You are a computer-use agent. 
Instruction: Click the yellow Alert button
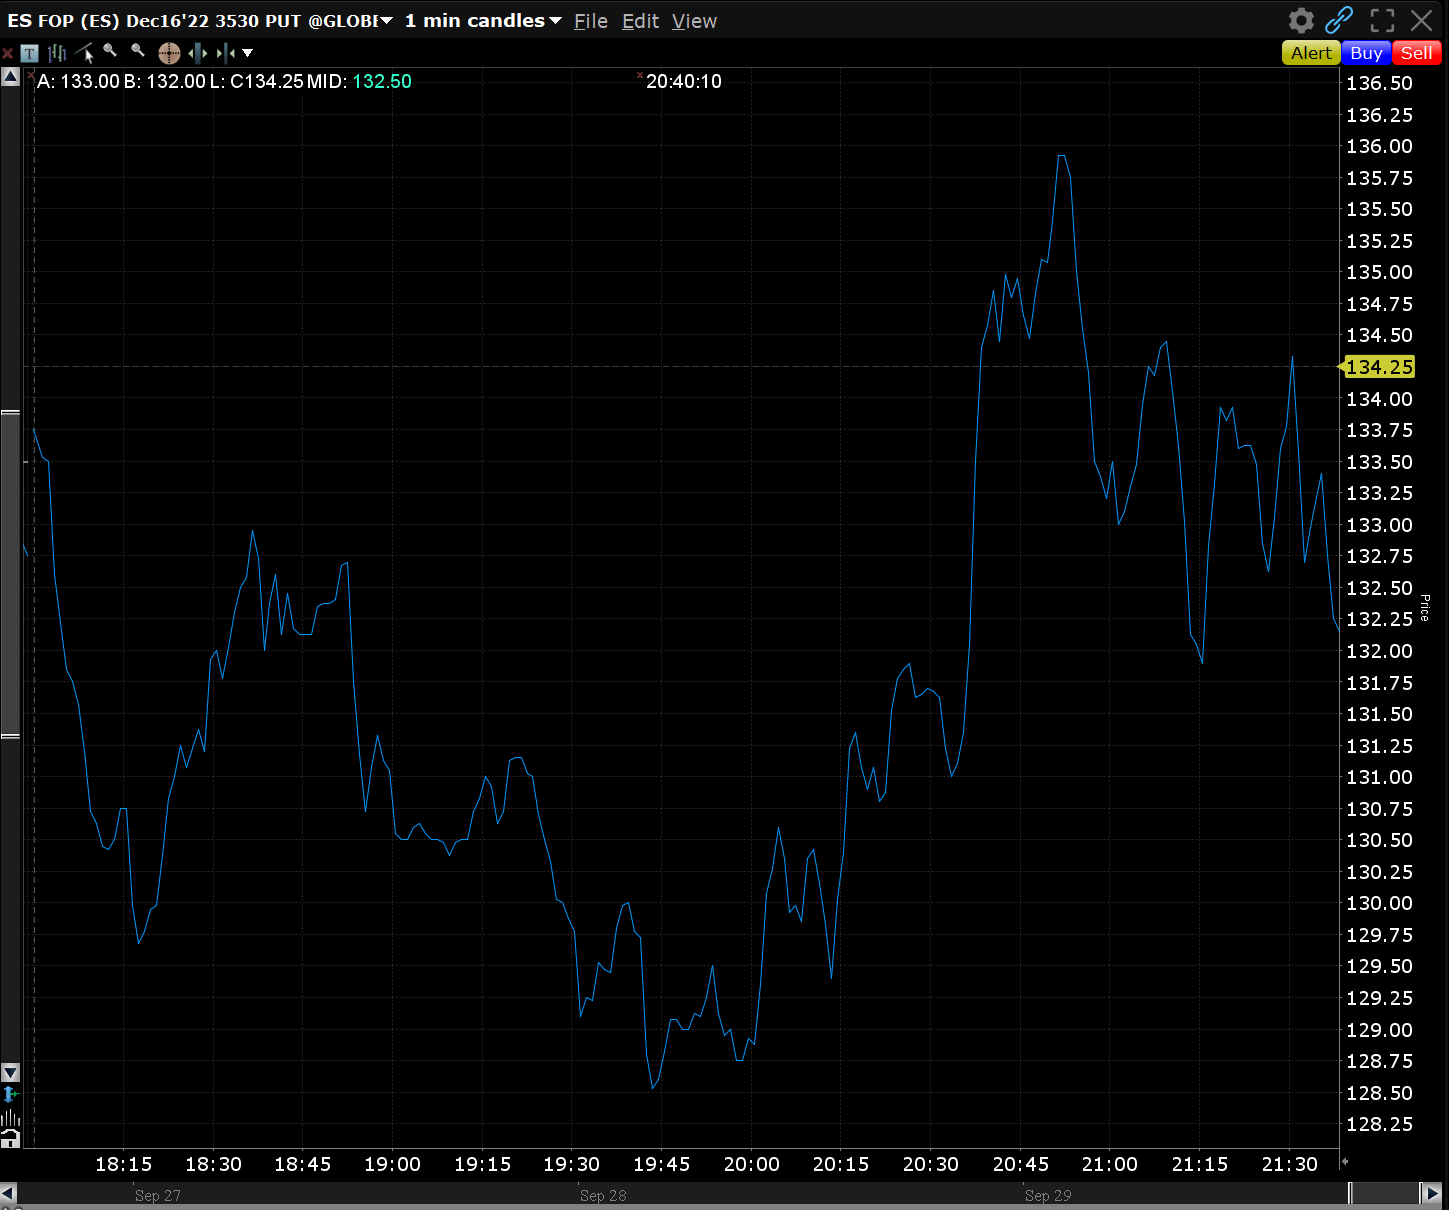point(1311,53)
